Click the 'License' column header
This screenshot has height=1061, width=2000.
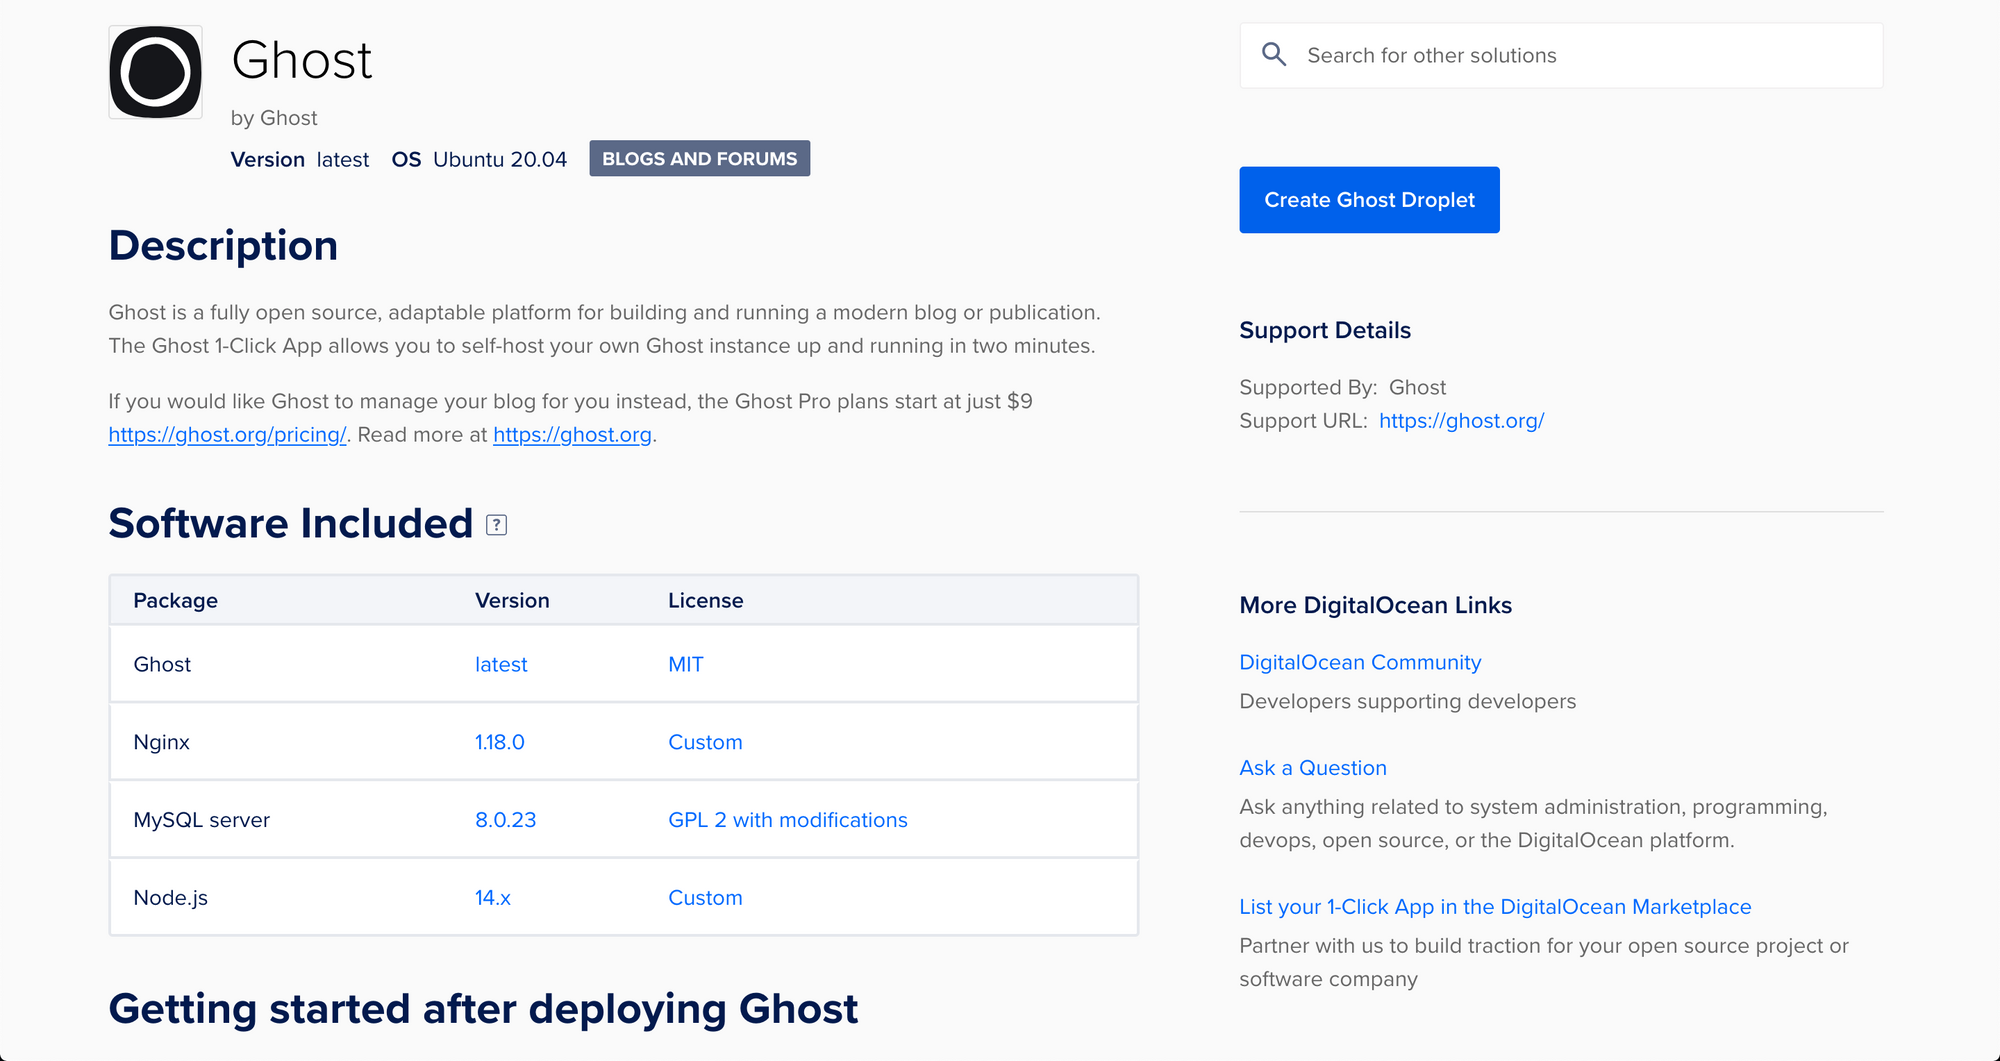click(705, 601)
